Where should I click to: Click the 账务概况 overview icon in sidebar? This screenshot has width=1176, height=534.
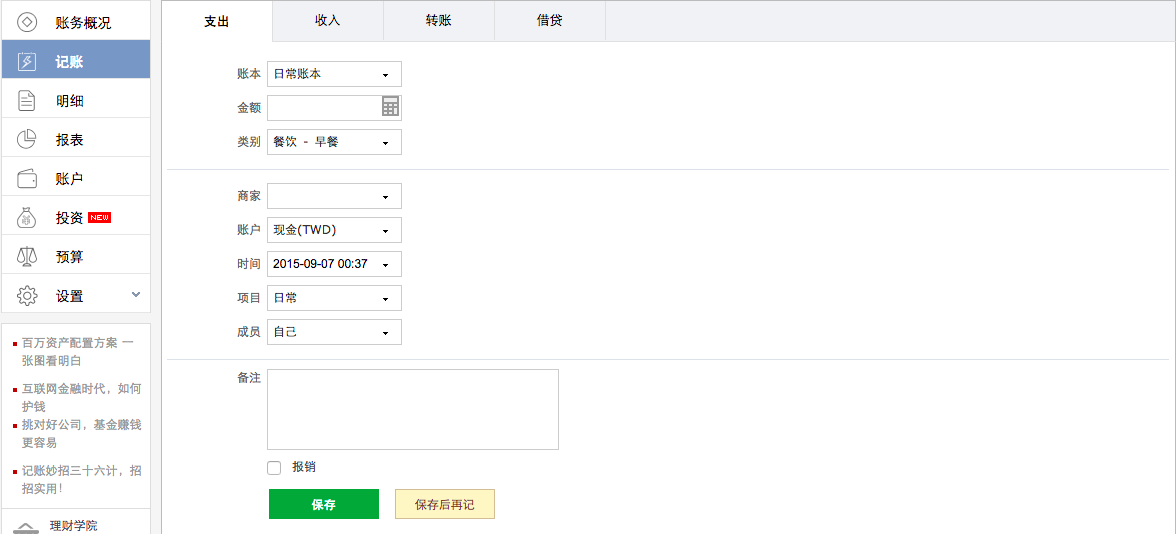[x=28, y=22]
